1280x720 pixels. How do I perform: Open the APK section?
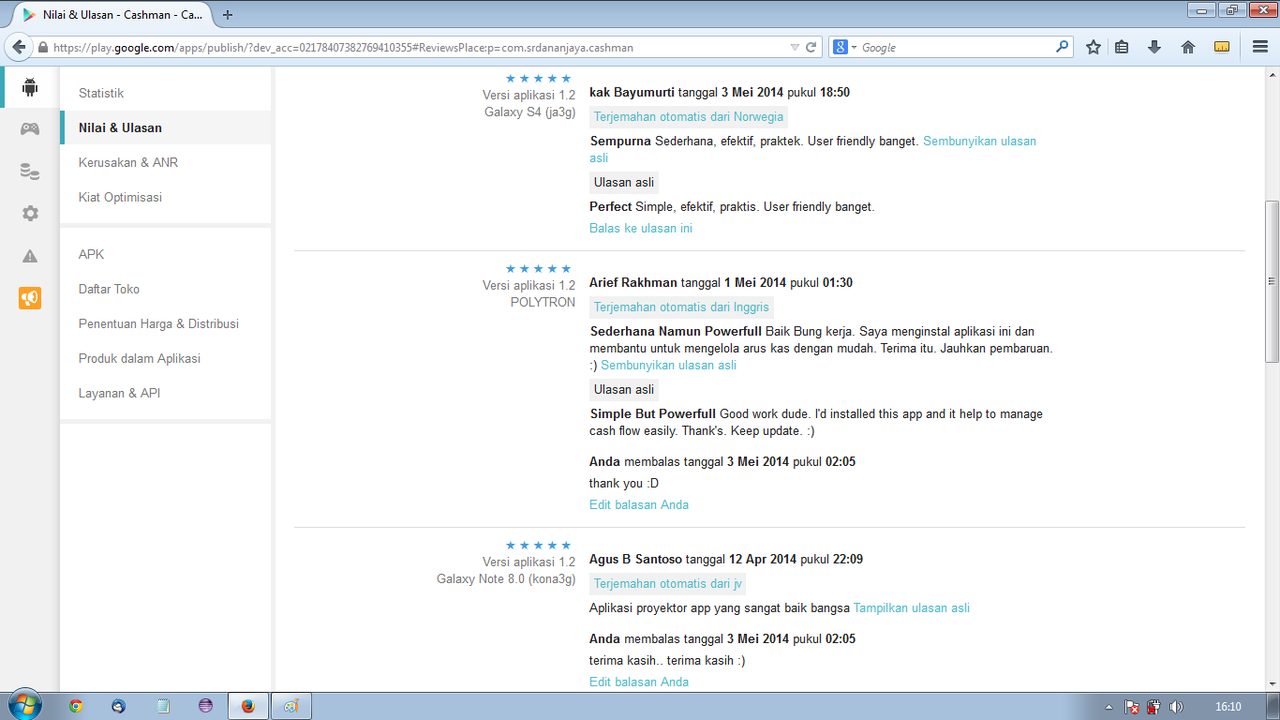[91, 254]
